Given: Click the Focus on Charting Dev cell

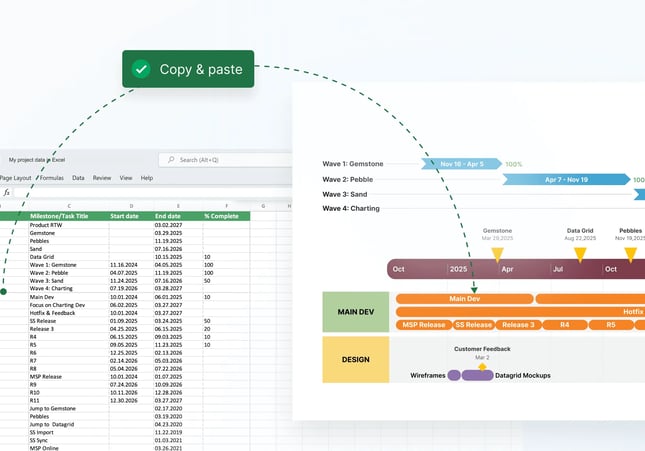Looking at the screenshot, I should (69, 305).
